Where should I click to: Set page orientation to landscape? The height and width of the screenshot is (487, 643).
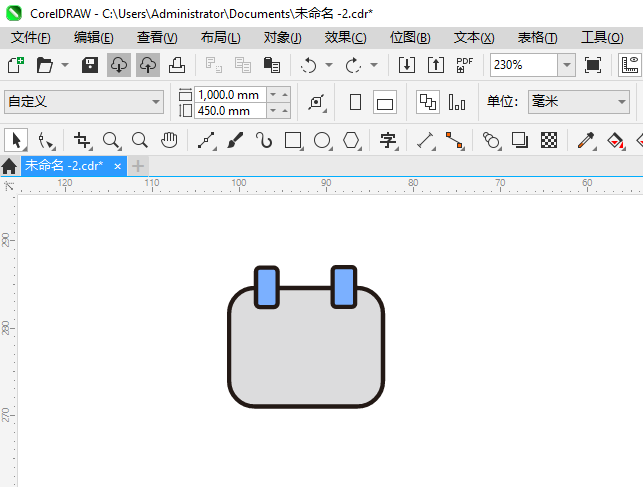(x=385, y=102)
